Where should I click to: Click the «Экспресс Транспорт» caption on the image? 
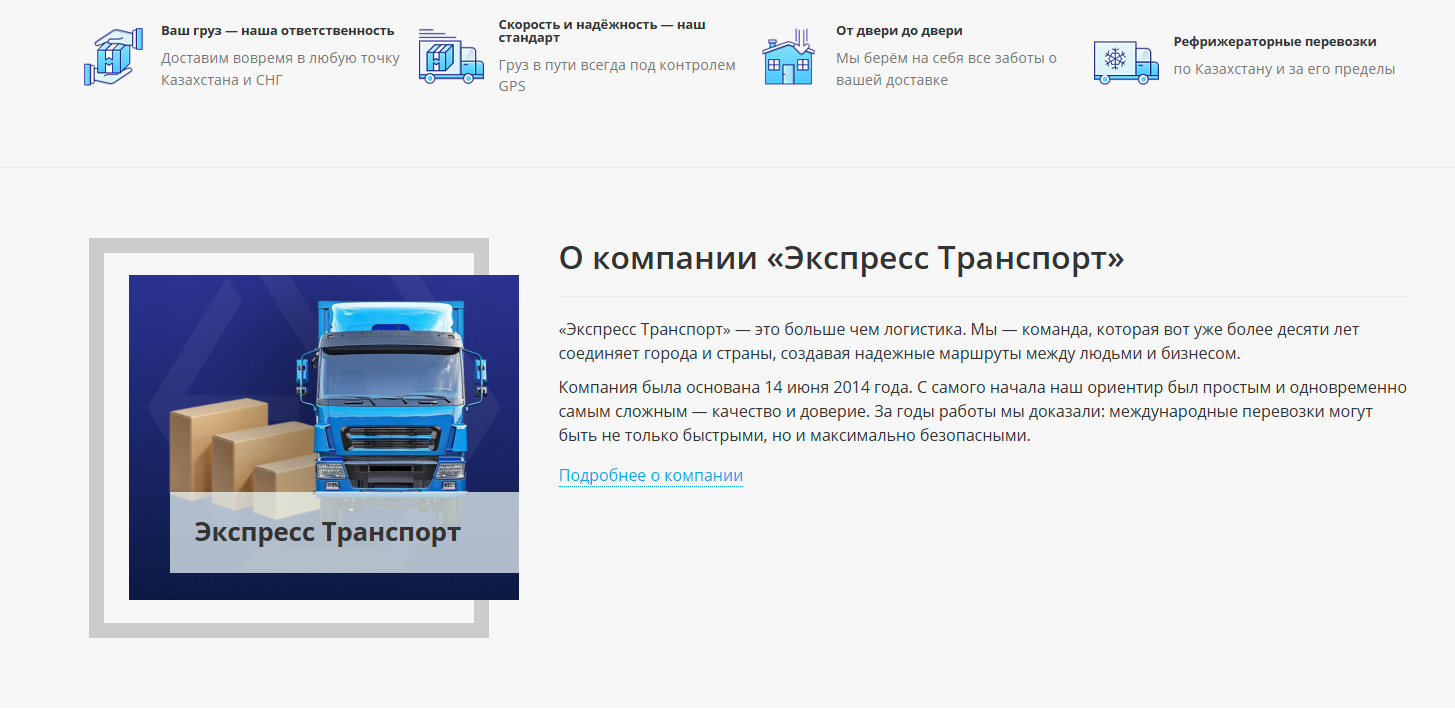[323, 531]
